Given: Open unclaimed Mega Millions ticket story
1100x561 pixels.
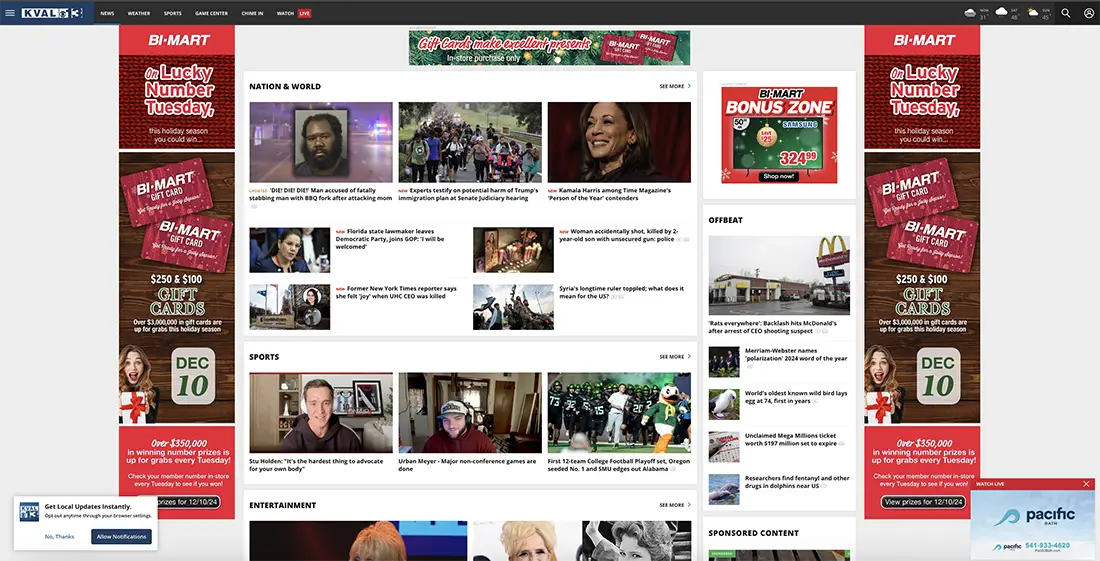Looking at the screenshot, I should pos(791,439).
